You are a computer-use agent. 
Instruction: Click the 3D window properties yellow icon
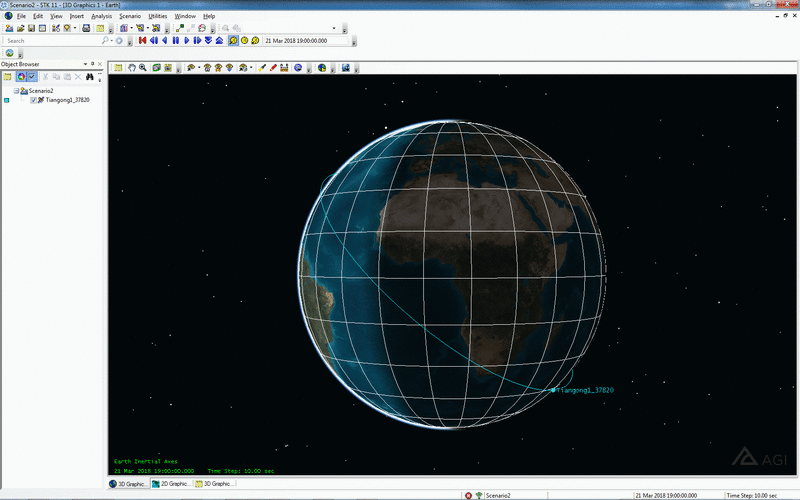pyautogui.click(x=118, y=67)
